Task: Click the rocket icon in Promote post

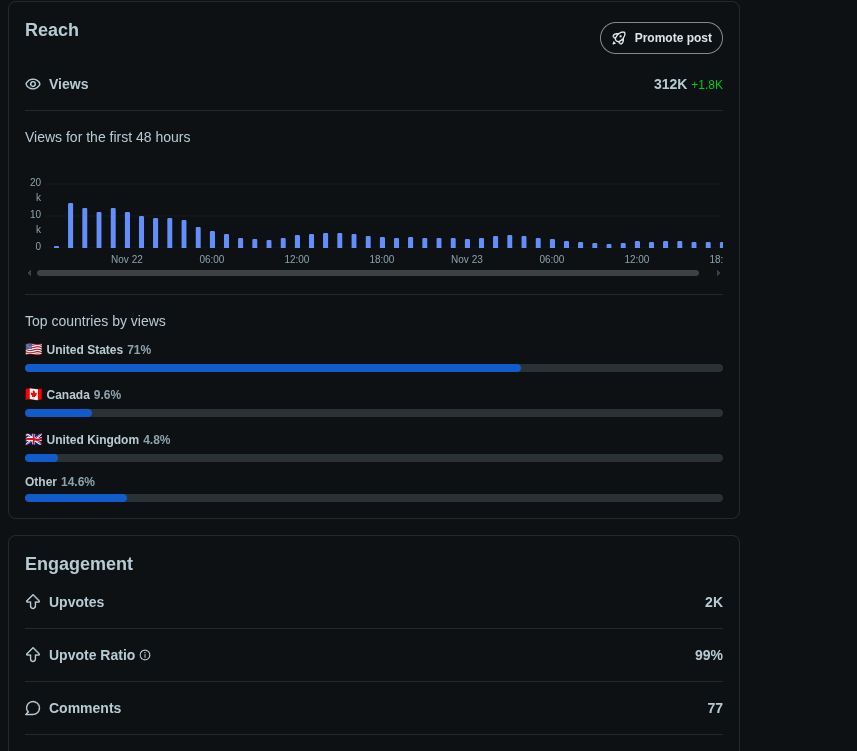Action: click(619, 38)
